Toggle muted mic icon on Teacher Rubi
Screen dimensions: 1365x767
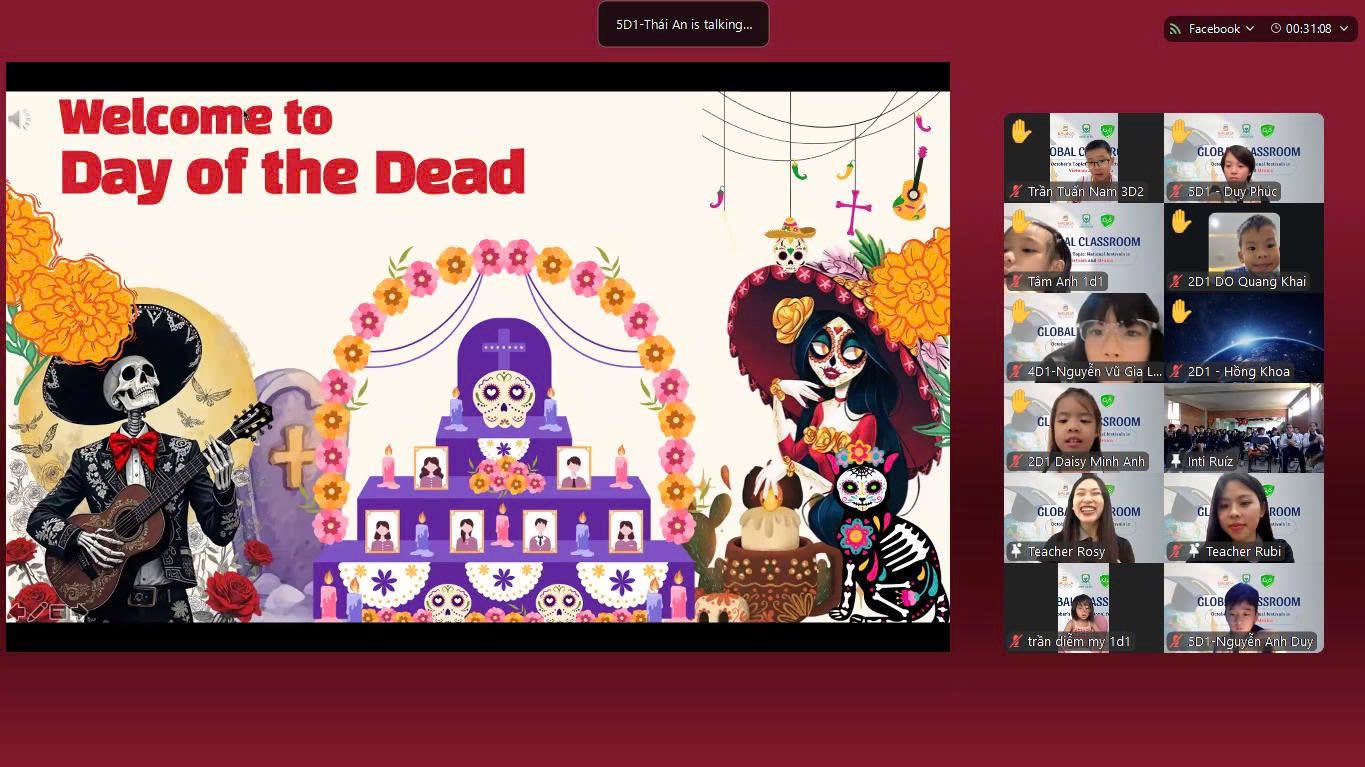(1176, 552)
